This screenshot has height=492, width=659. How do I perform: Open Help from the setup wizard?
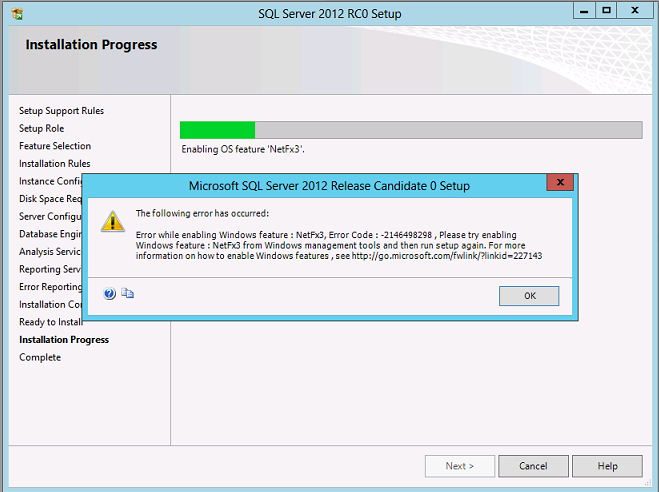click(x=607, y=466)
